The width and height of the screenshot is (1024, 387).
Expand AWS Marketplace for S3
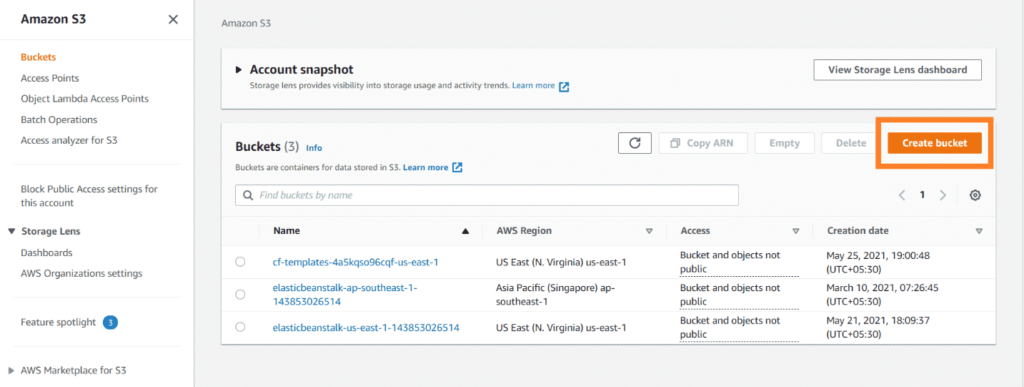(x=11, y=370)
